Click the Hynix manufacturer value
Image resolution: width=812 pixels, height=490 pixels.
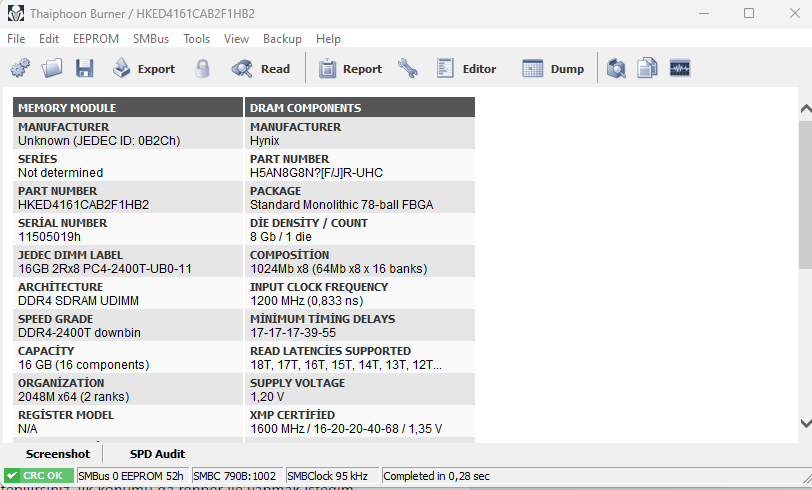(265, 141)
